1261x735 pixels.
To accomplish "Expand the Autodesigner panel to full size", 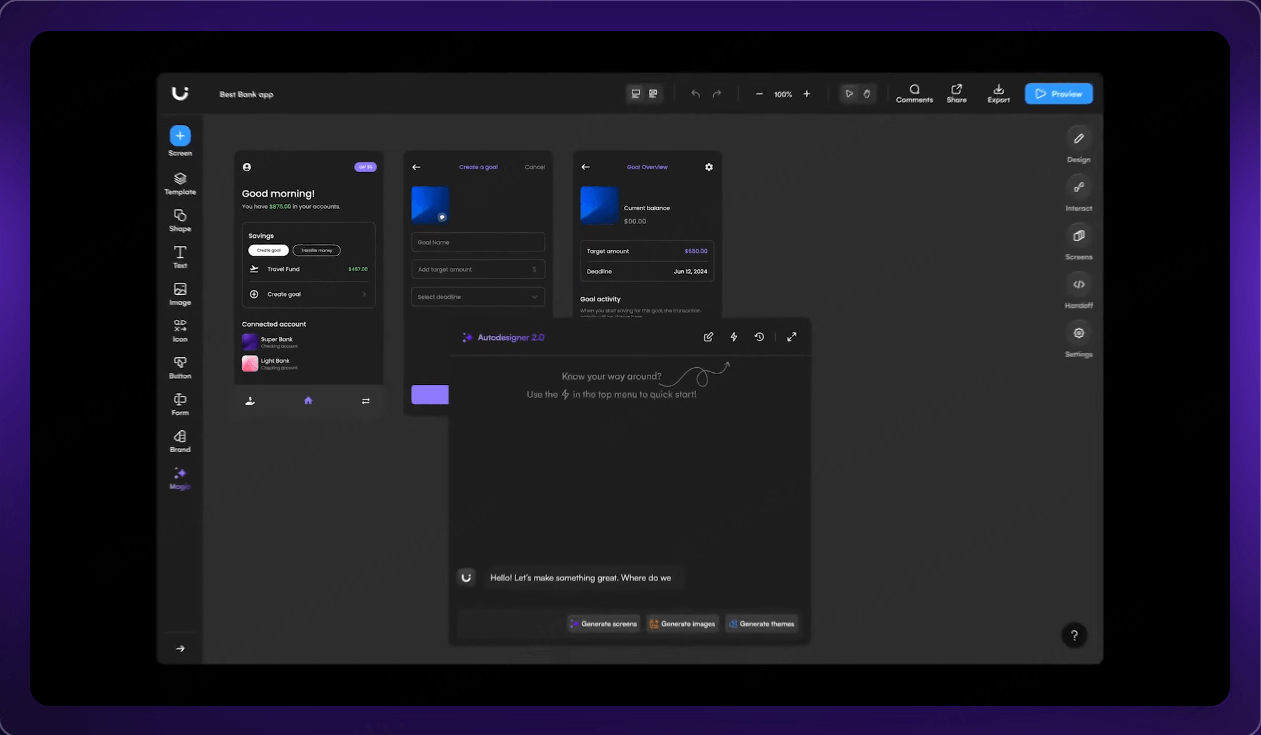I will (x=792, y=337).
